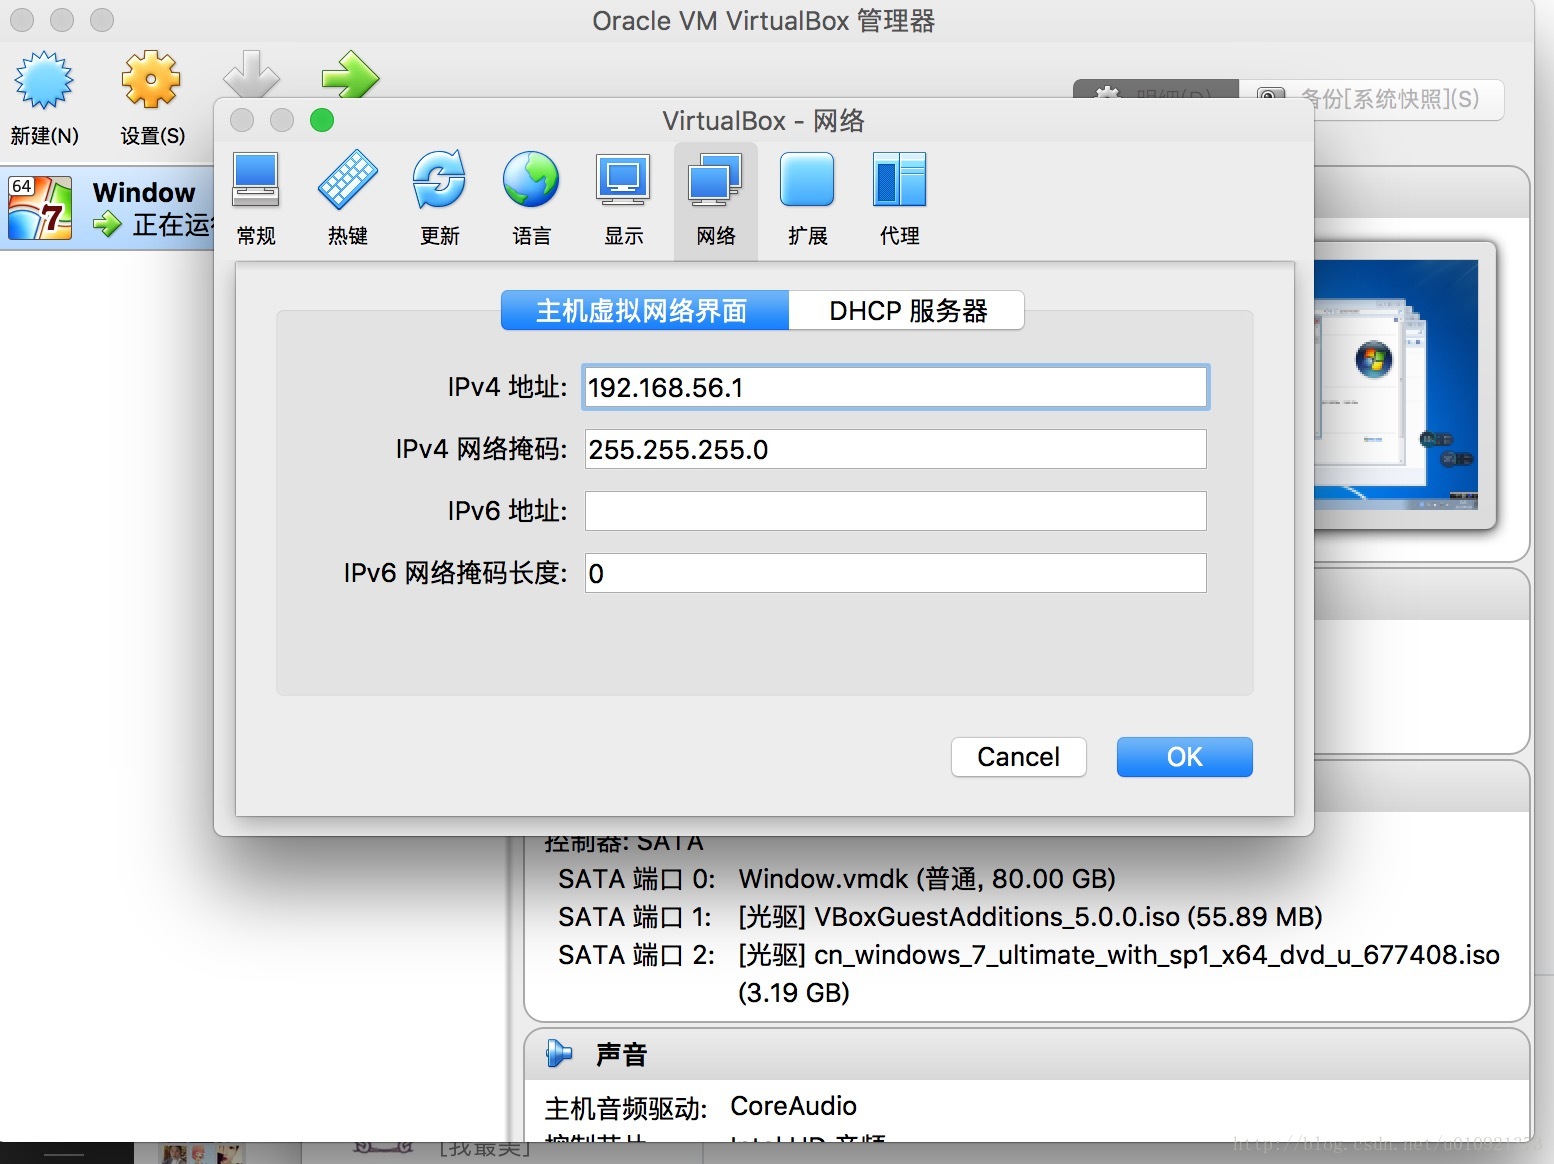
Task: Click the 设置(S) gear icon in manager
Action: 151,80
